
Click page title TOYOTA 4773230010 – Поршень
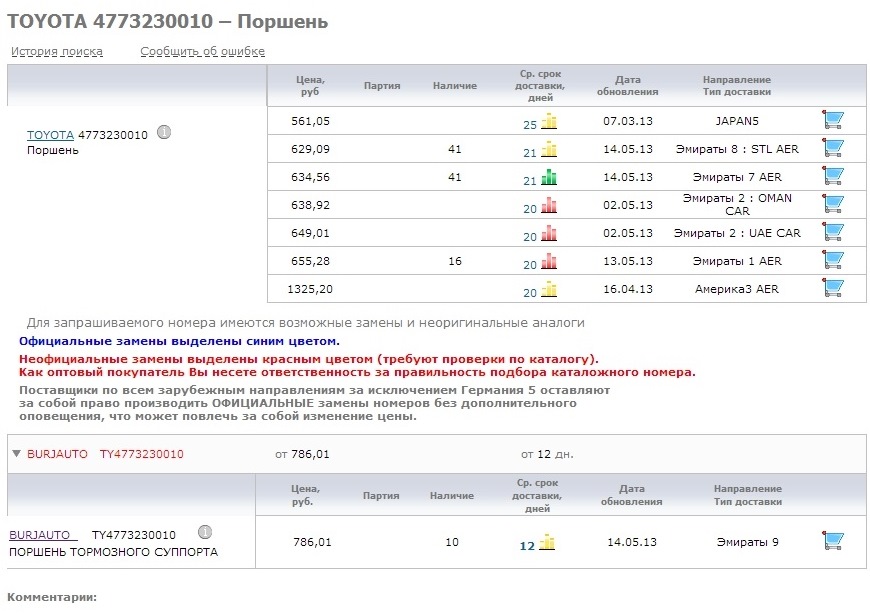[167, 21]
